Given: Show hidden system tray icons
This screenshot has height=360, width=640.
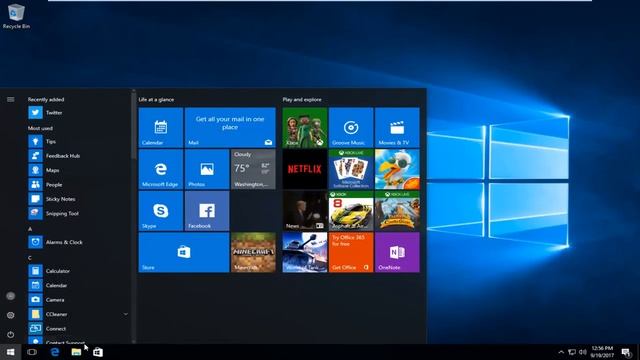Looking at the screenshot, I should click(561, 352).
